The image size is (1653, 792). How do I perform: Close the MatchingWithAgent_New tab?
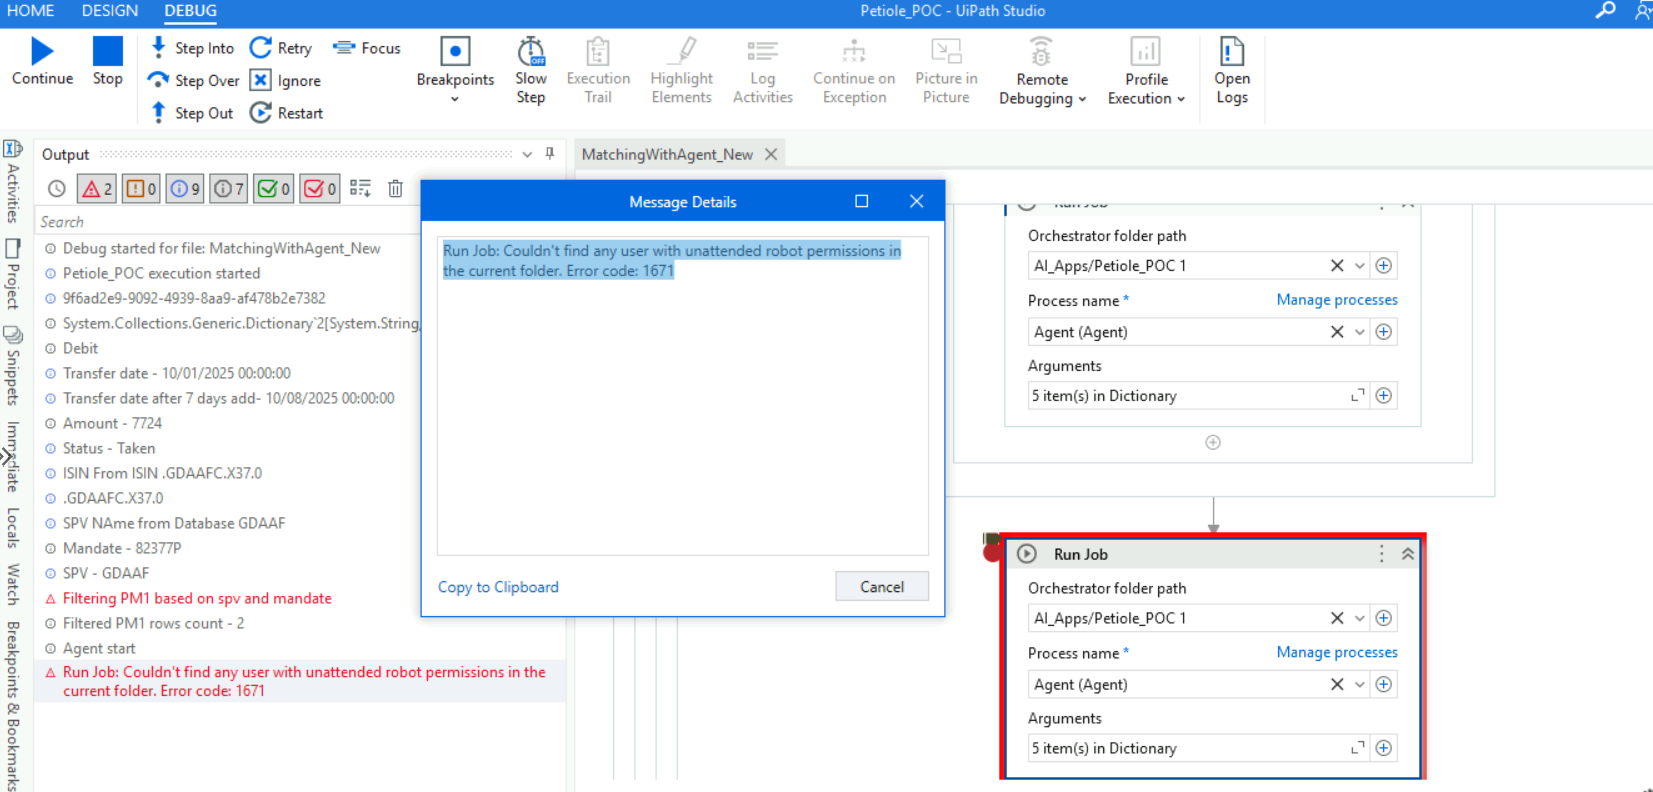(771, 154)
